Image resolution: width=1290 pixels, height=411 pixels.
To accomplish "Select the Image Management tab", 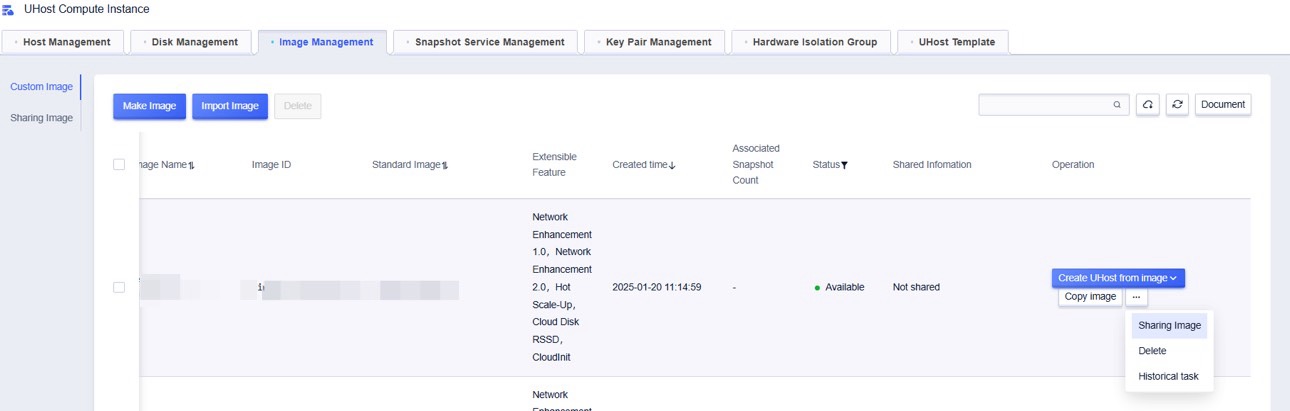I will click(322, 42).
